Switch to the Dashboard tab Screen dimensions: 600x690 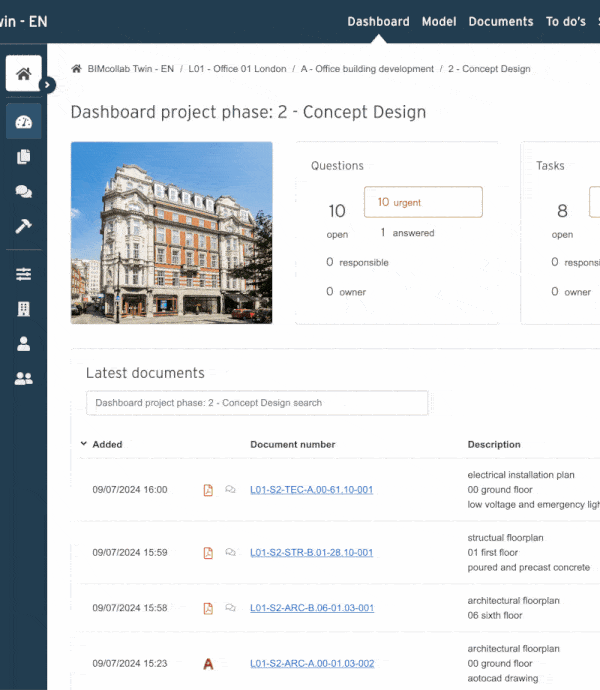378,22
